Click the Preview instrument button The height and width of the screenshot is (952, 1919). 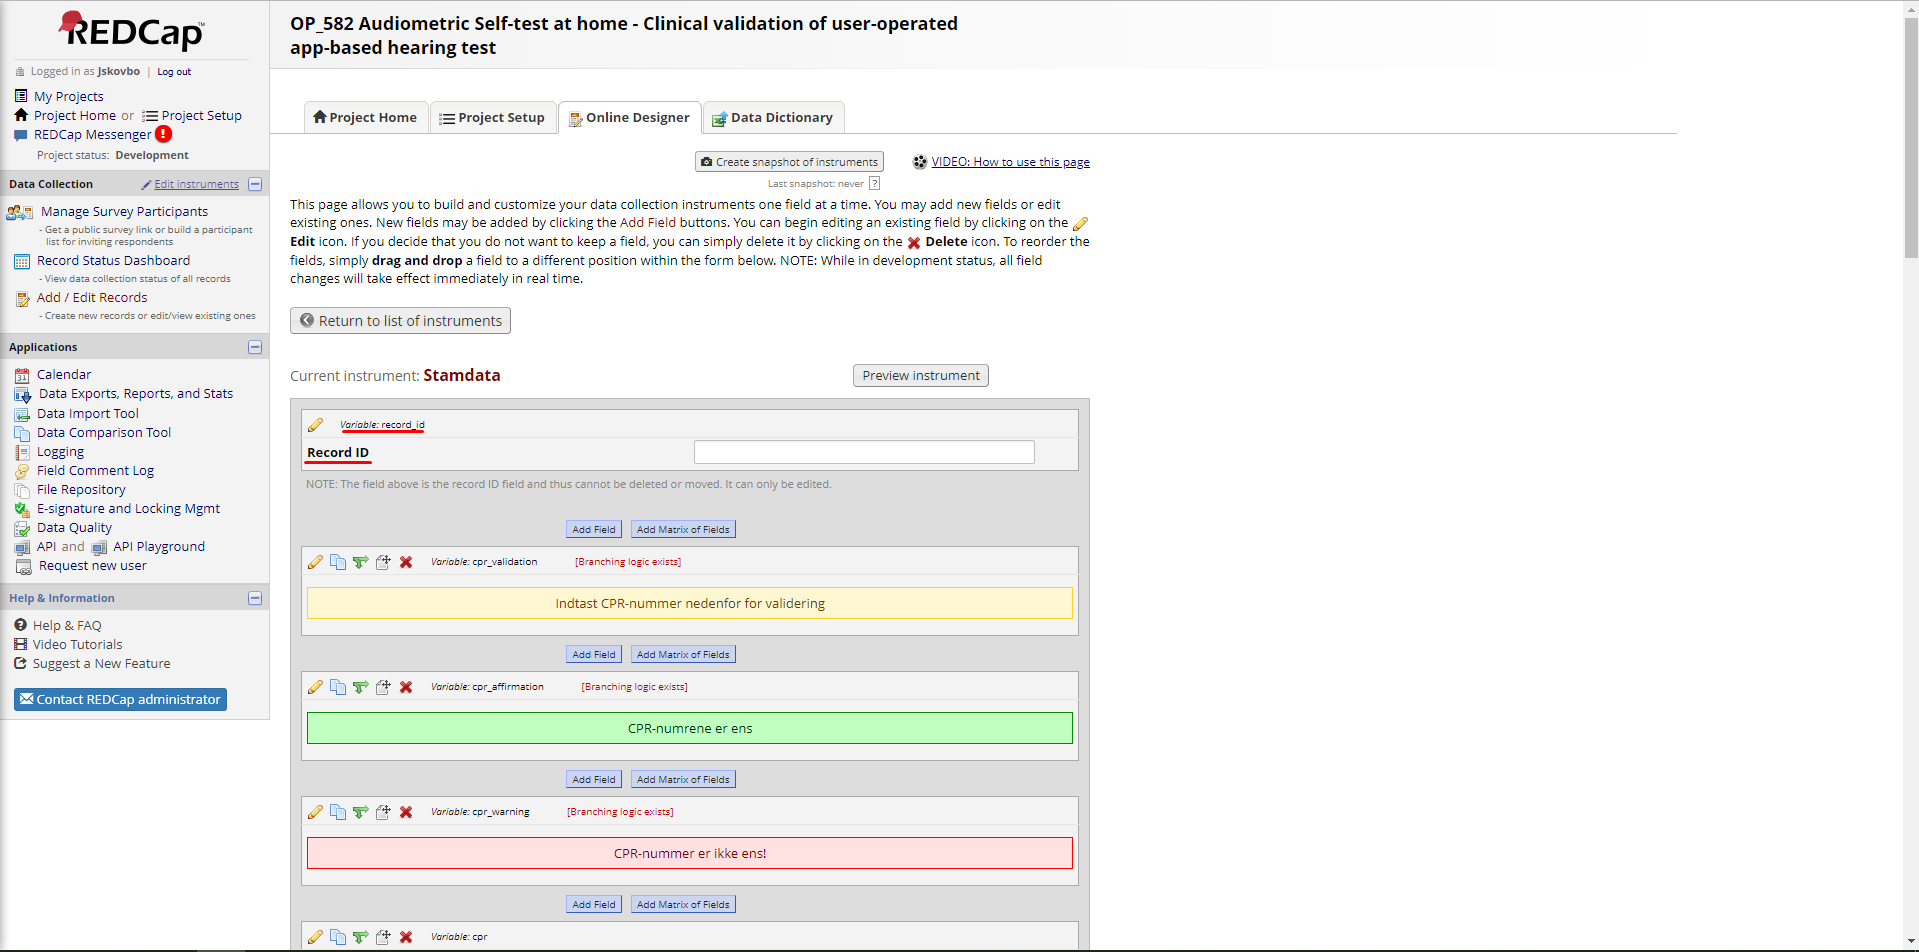[x=921, y=375]
